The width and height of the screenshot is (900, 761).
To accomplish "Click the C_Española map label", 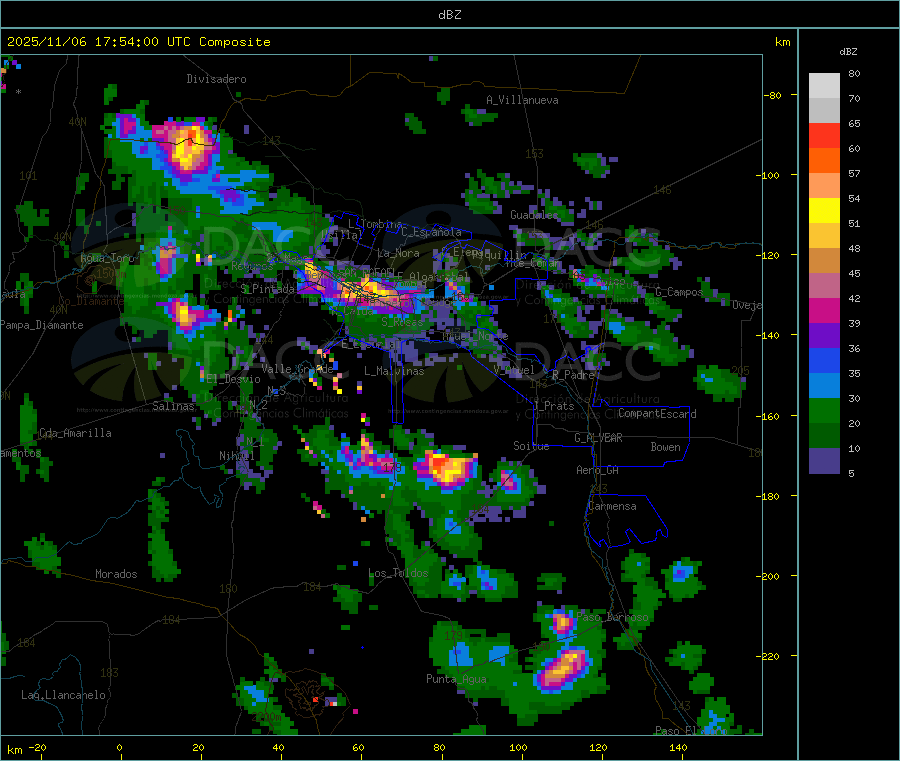I will 432,232.
